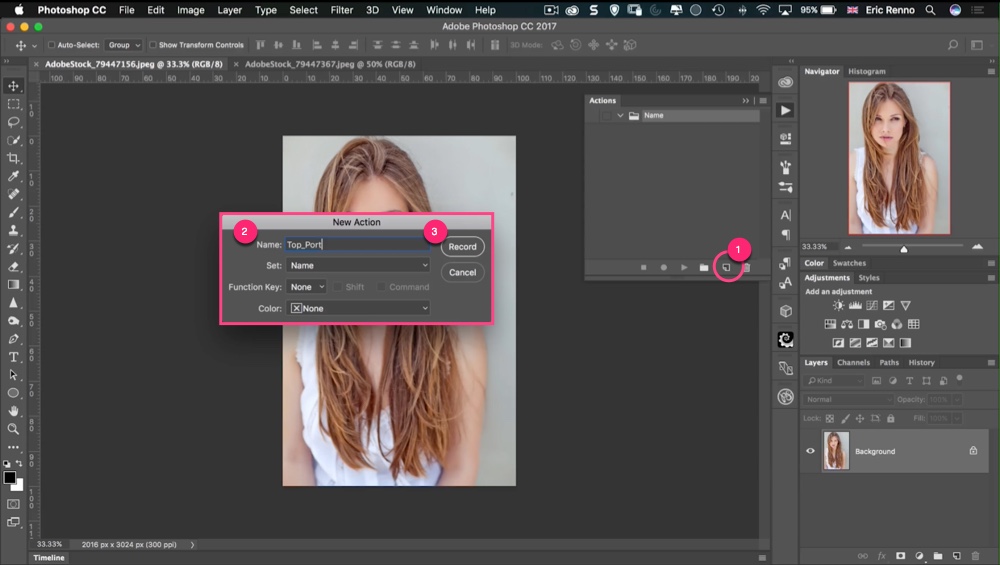Click the action Name text field
This screenshot has height=565, width=1000.
point(356,244)
